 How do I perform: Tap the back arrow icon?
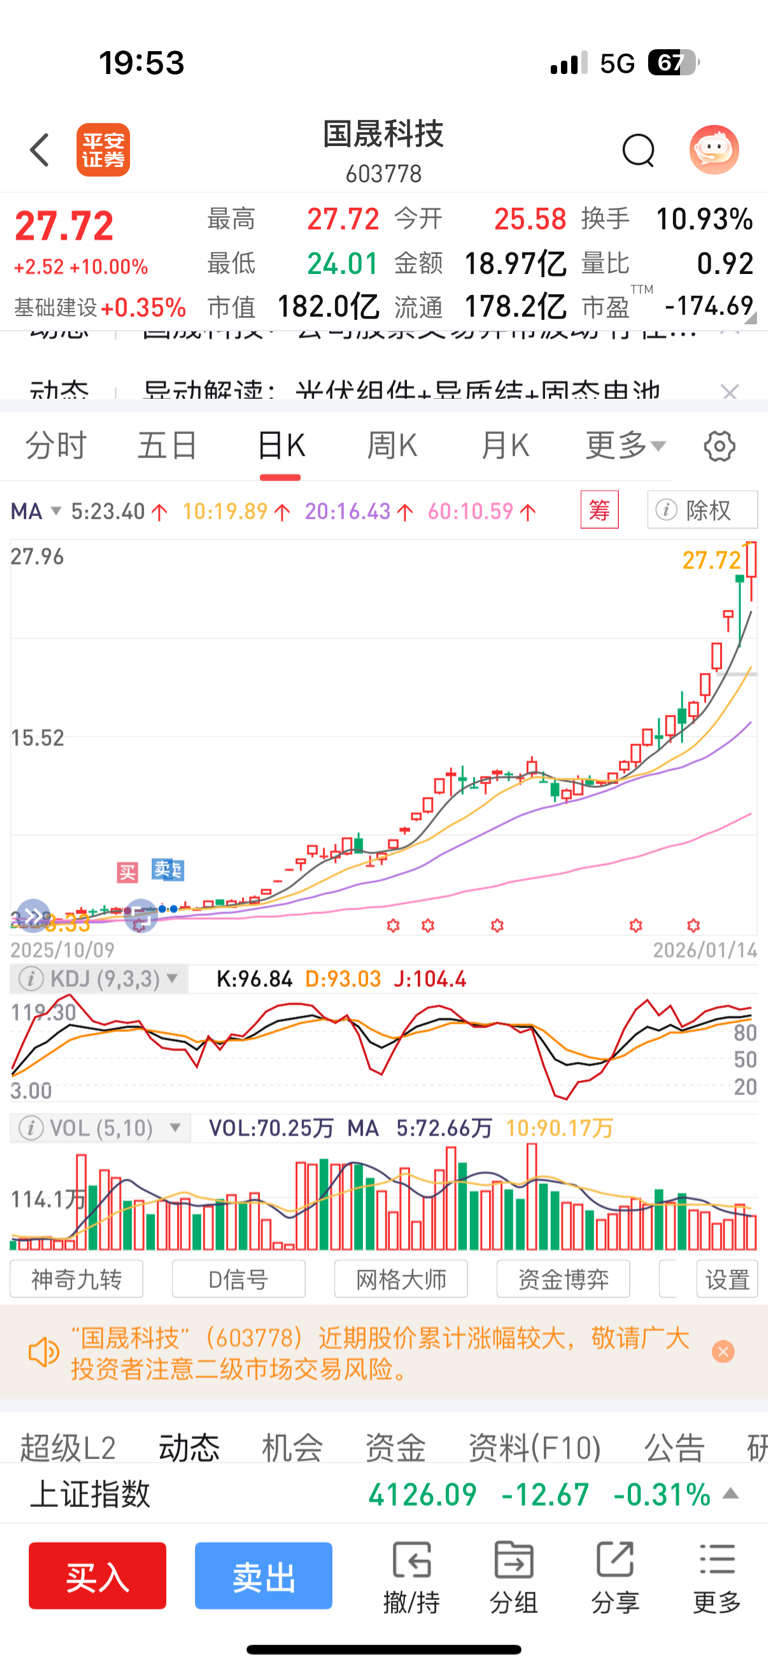(x=40, y=150)
